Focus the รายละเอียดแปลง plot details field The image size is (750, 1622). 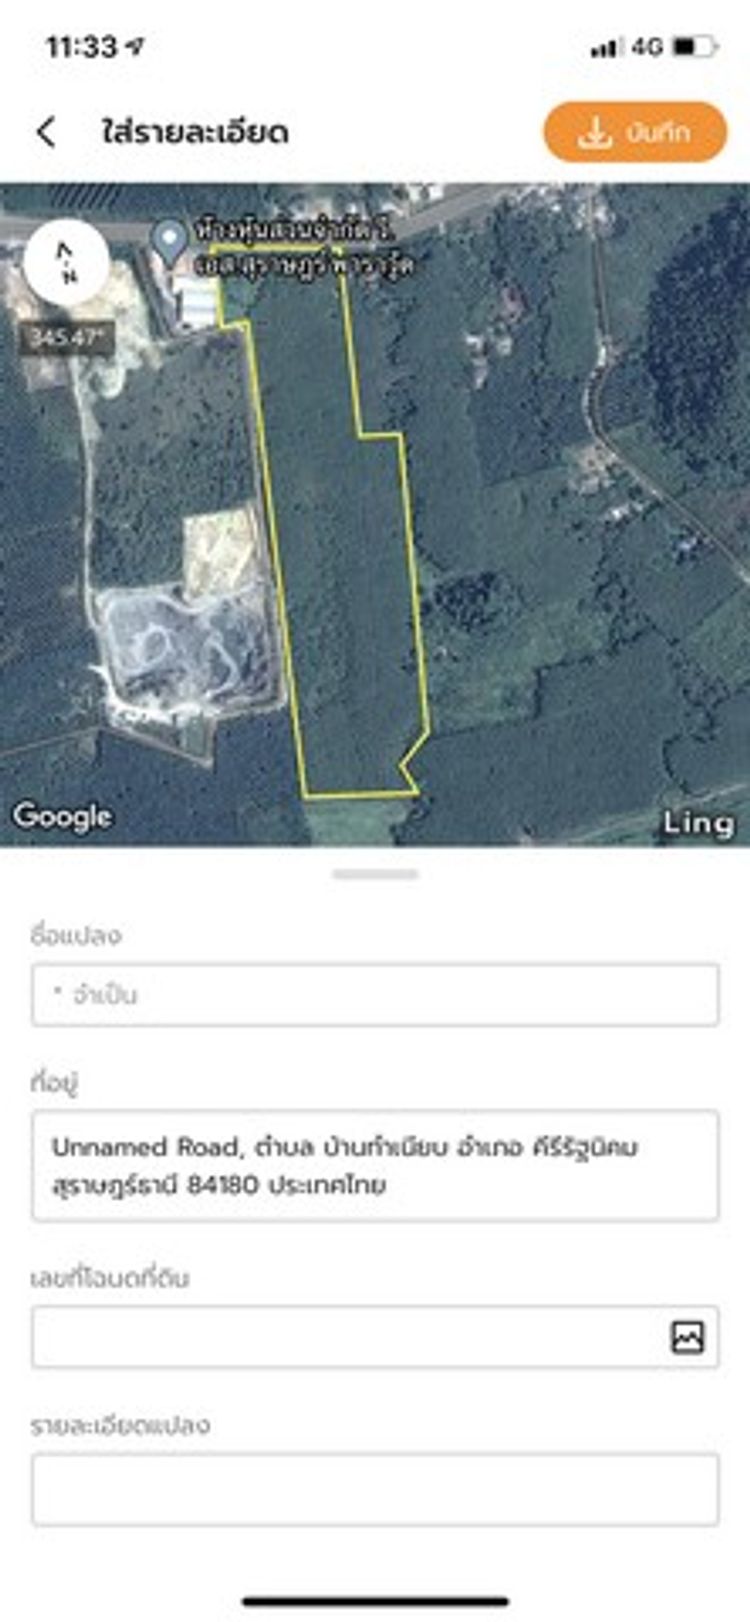point(375,1490)
